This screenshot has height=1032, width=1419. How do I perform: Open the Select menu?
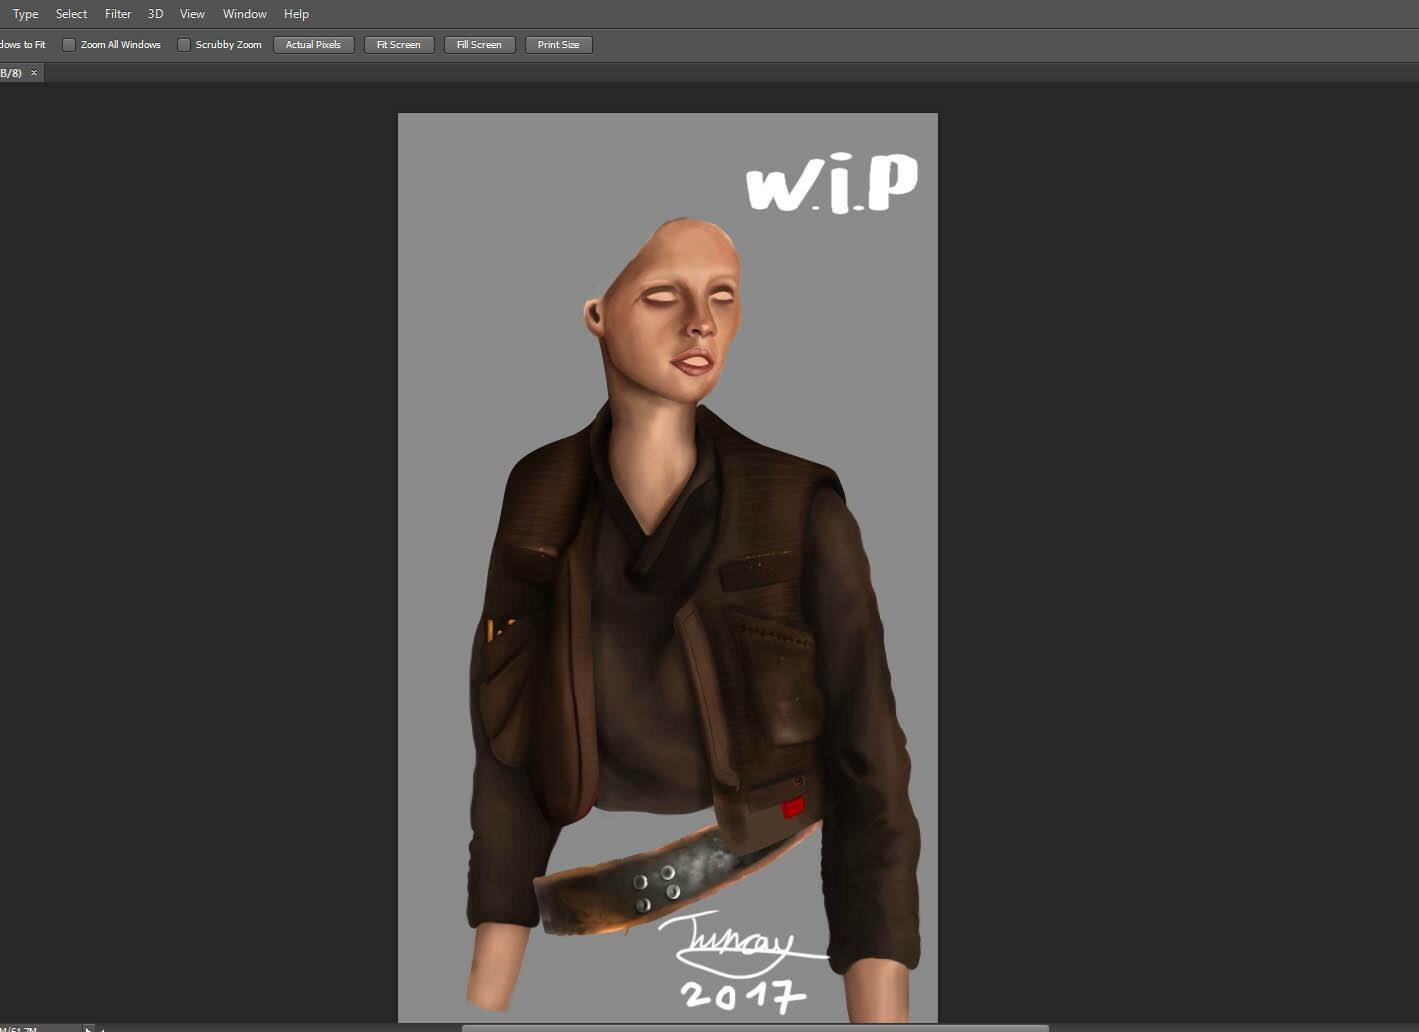tap(71, 14)
